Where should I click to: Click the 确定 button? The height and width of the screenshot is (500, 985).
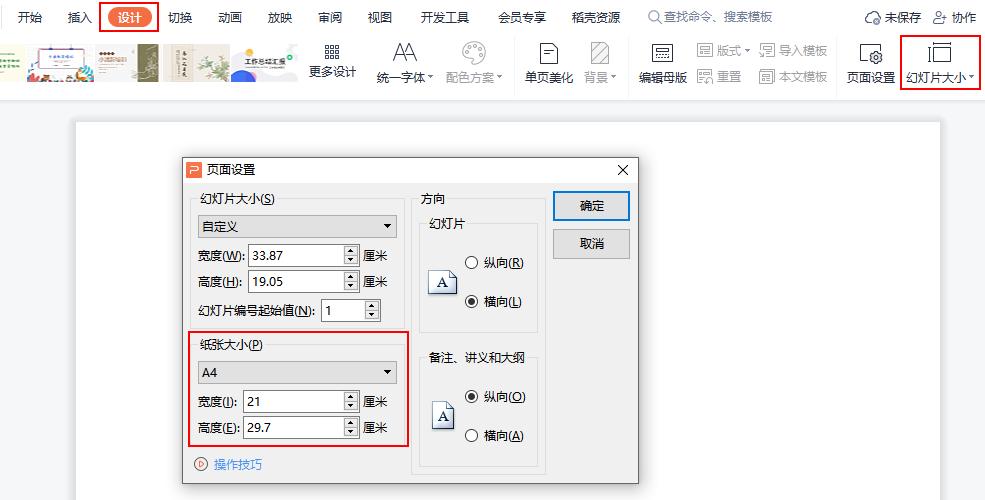click(x=591, y=206)
